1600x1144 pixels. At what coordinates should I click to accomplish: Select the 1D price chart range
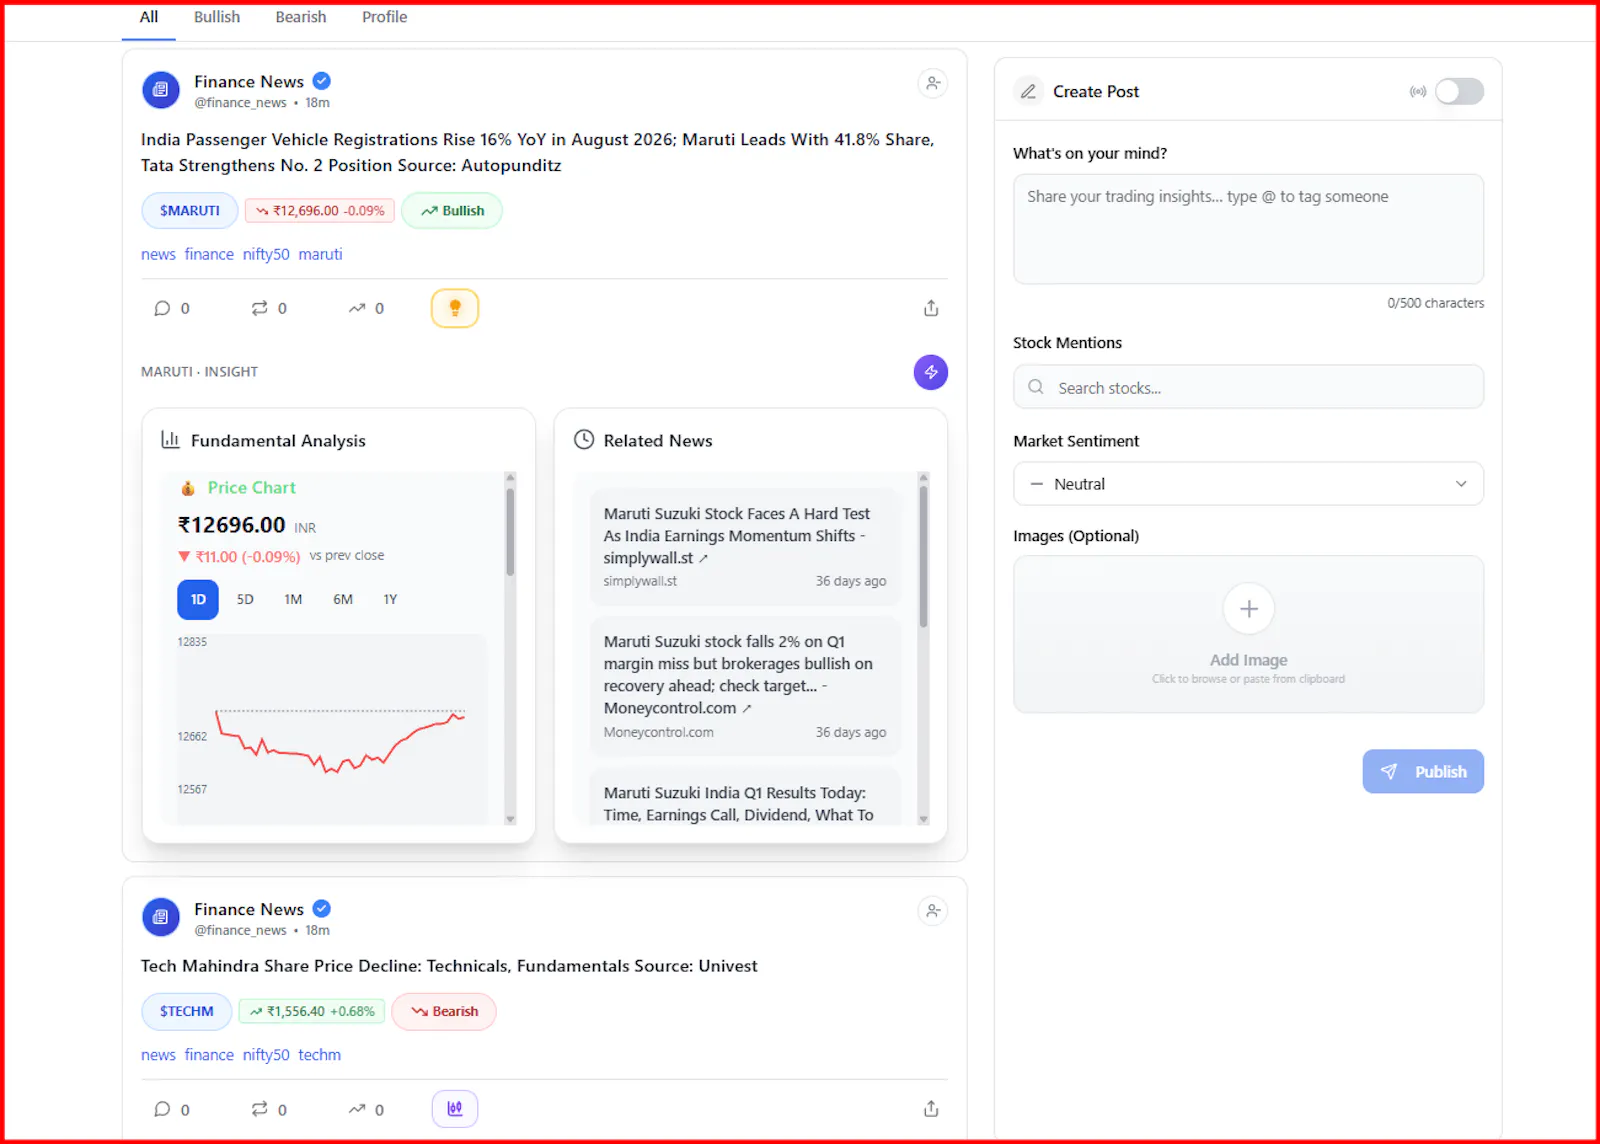pyautogui.click(x=198, y=599)
